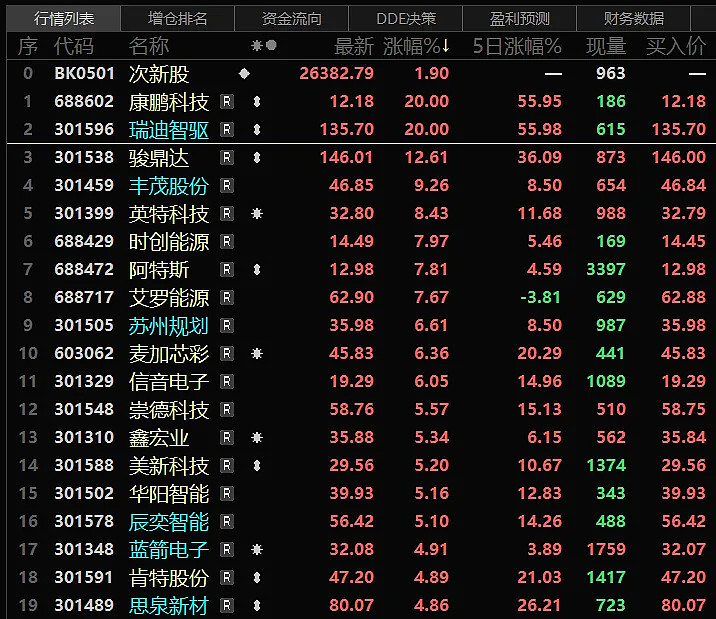Open the 资金流向 tab
The width and height of the screenshot is (716, 619).
[x=291, y=18]
